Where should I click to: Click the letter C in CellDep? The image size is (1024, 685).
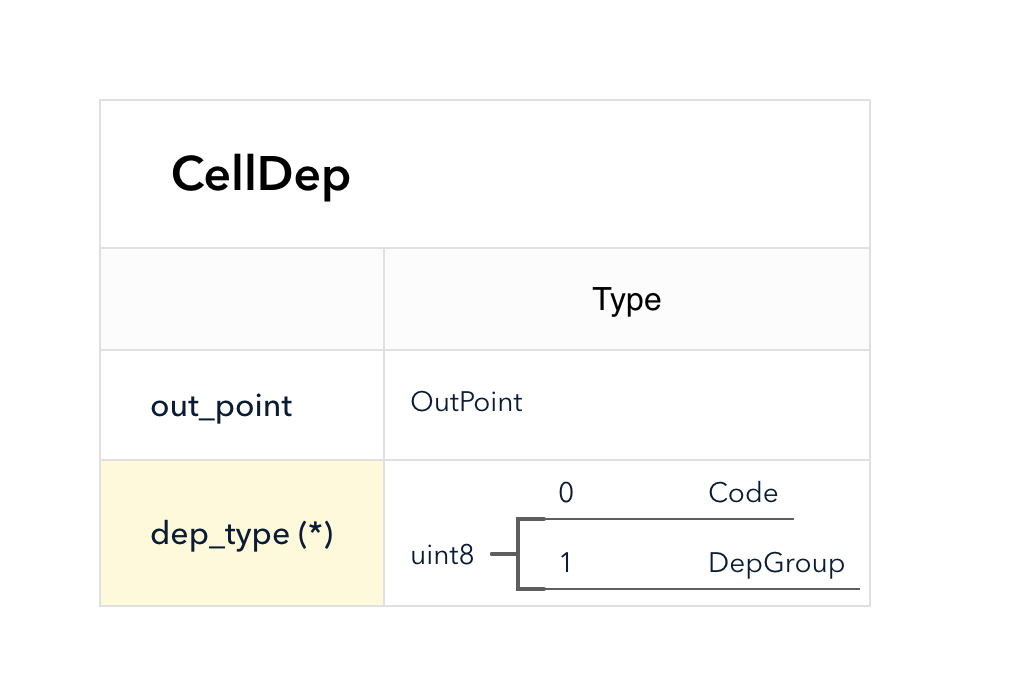(189, 174)
